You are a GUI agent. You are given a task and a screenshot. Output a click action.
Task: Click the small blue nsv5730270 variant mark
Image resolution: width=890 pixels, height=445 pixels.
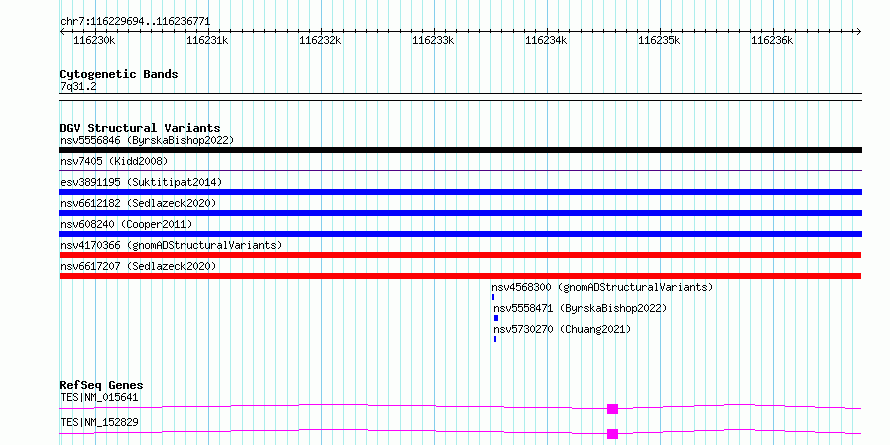(495, 339)
